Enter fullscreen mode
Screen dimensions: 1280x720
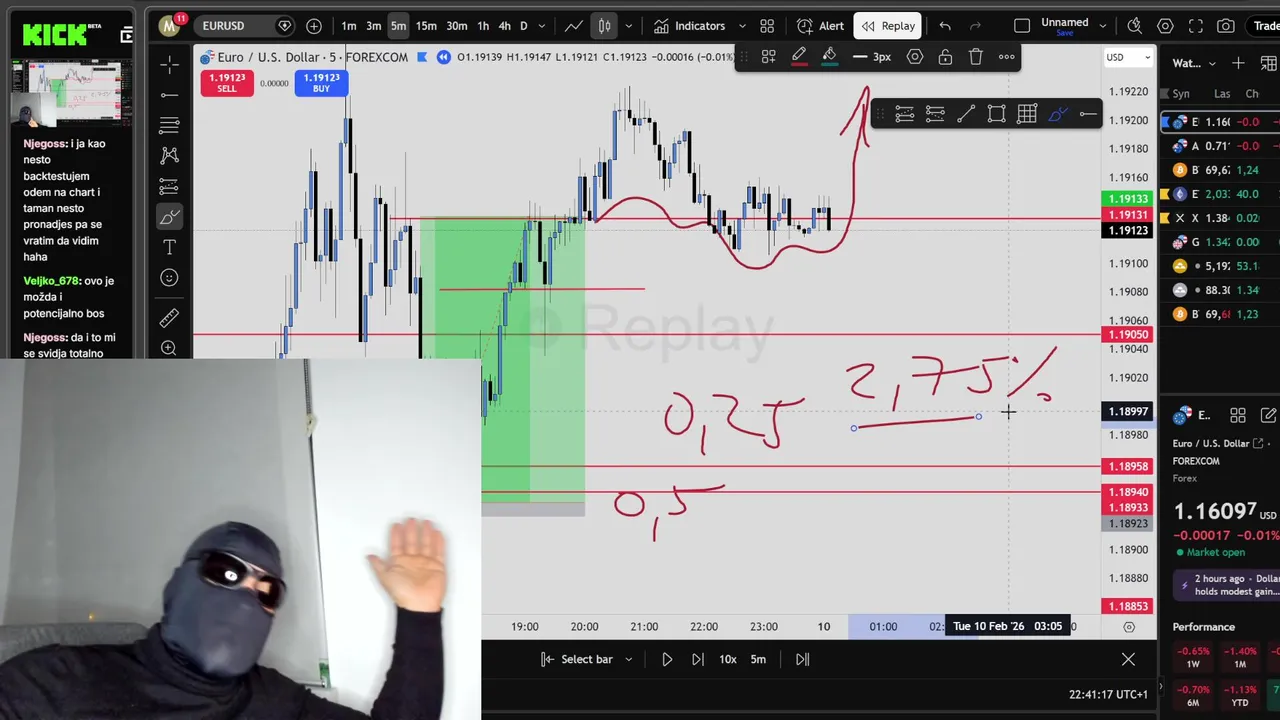coord(1196,26)
